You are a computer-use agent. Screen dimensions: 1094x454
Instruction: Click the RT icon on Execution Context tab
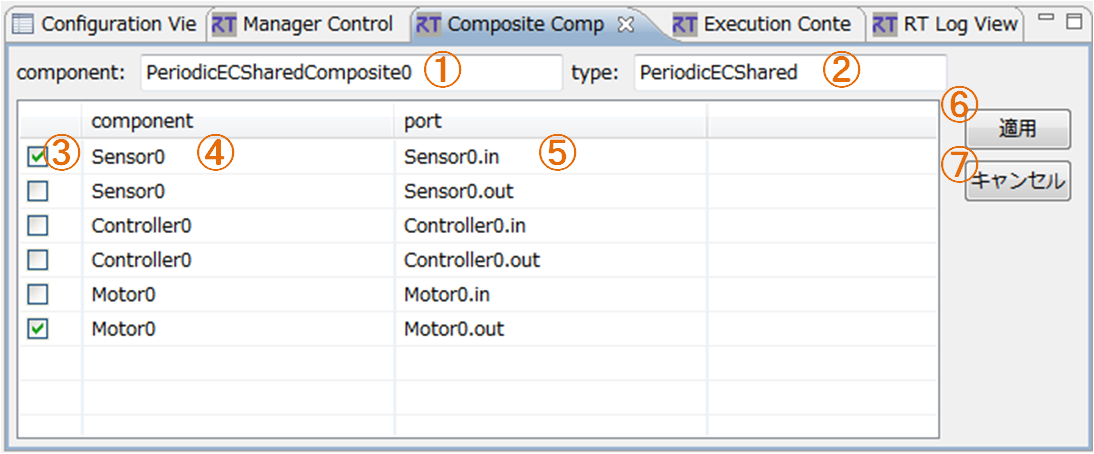pyautogui.click(x=684, y=25)
